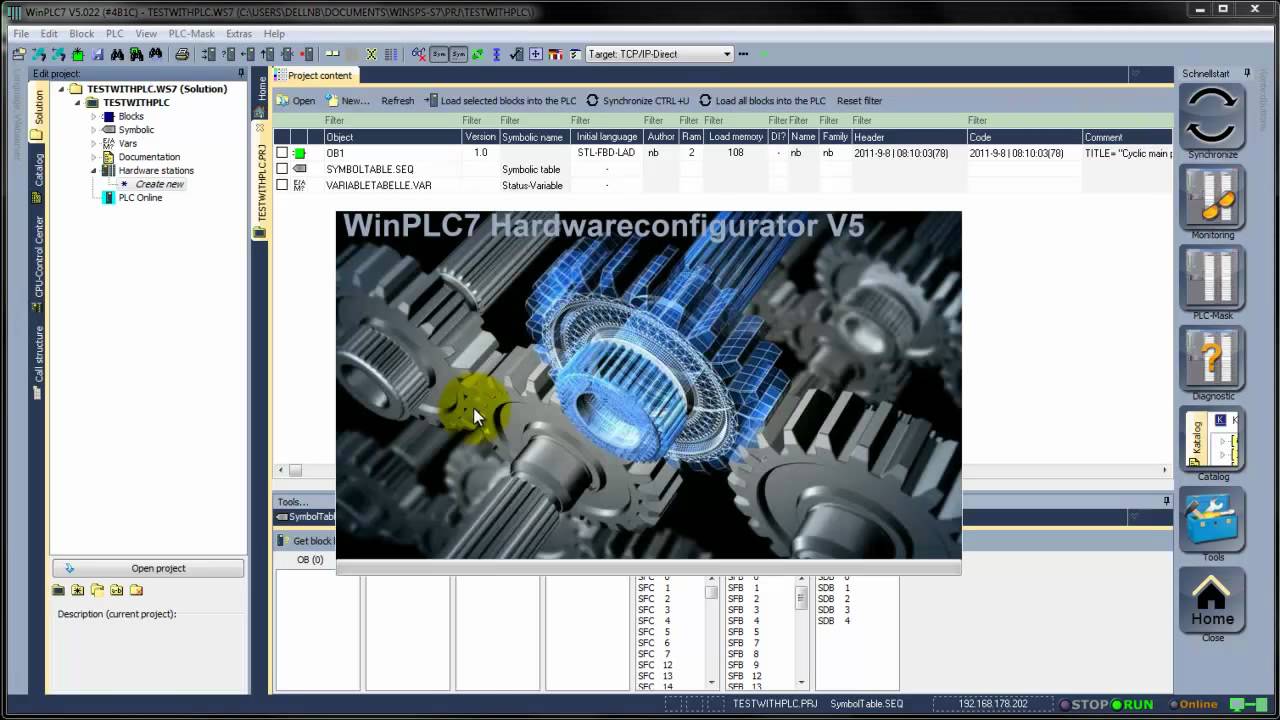
Task: Click the Filter field above Symbolic name
Action: (535, 121)
